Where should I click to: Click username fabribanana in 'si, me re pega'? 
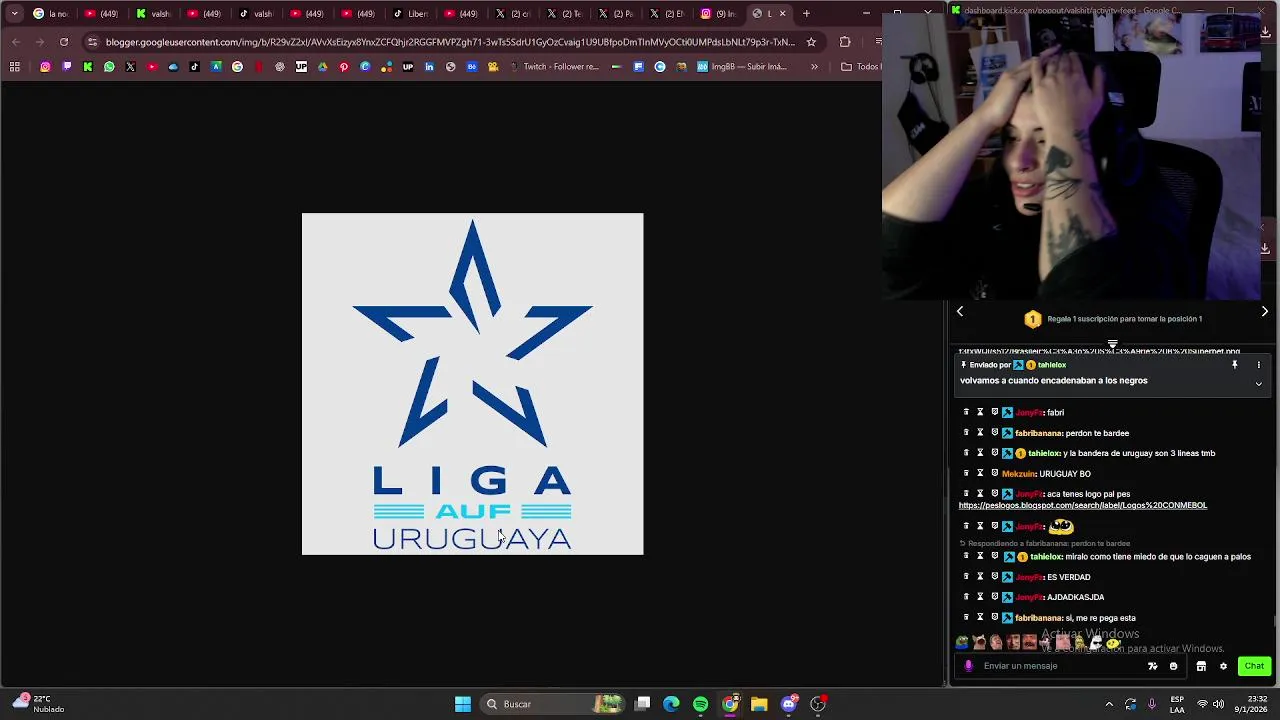[1038, 618]
